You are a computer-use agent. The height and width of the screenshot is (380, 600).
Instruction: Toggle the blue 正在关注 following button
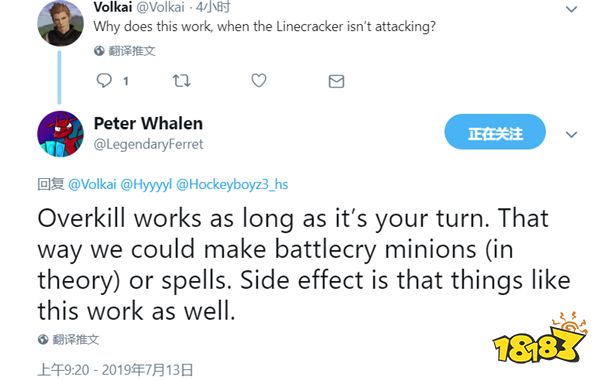click(x=495, y=132)
